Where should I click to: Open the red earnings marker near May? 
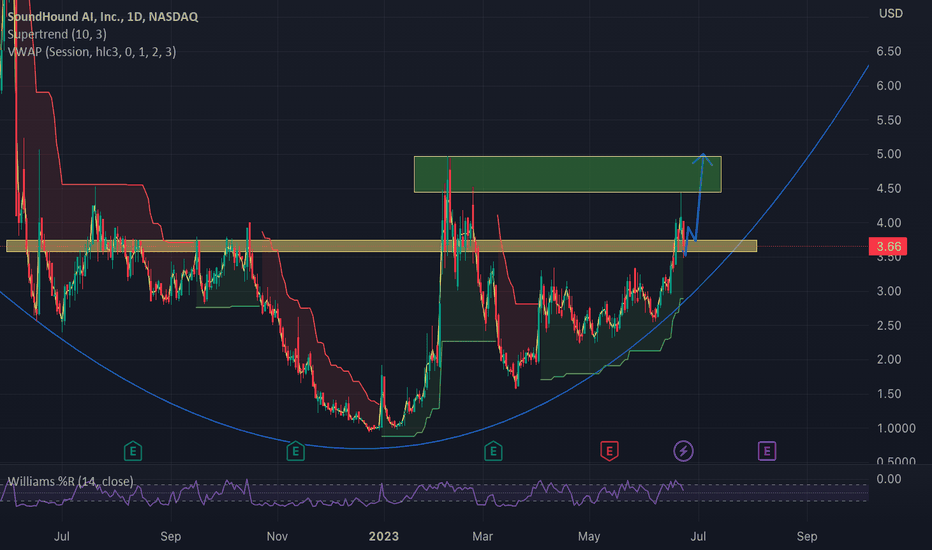click(x=609, y=451)
